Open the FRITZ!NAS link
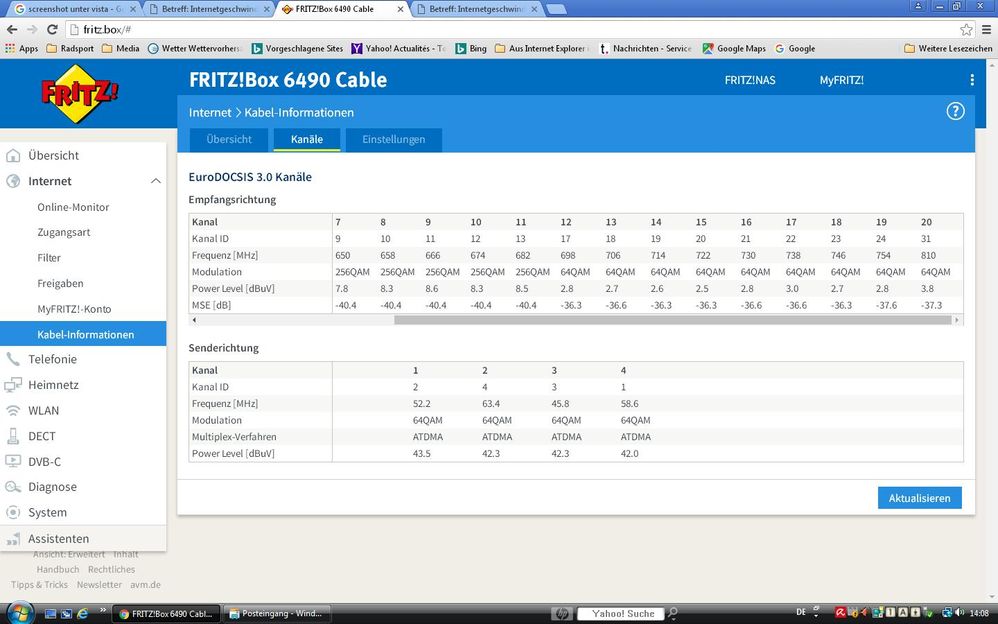The image size is (998, 624). tap(750, 80)
